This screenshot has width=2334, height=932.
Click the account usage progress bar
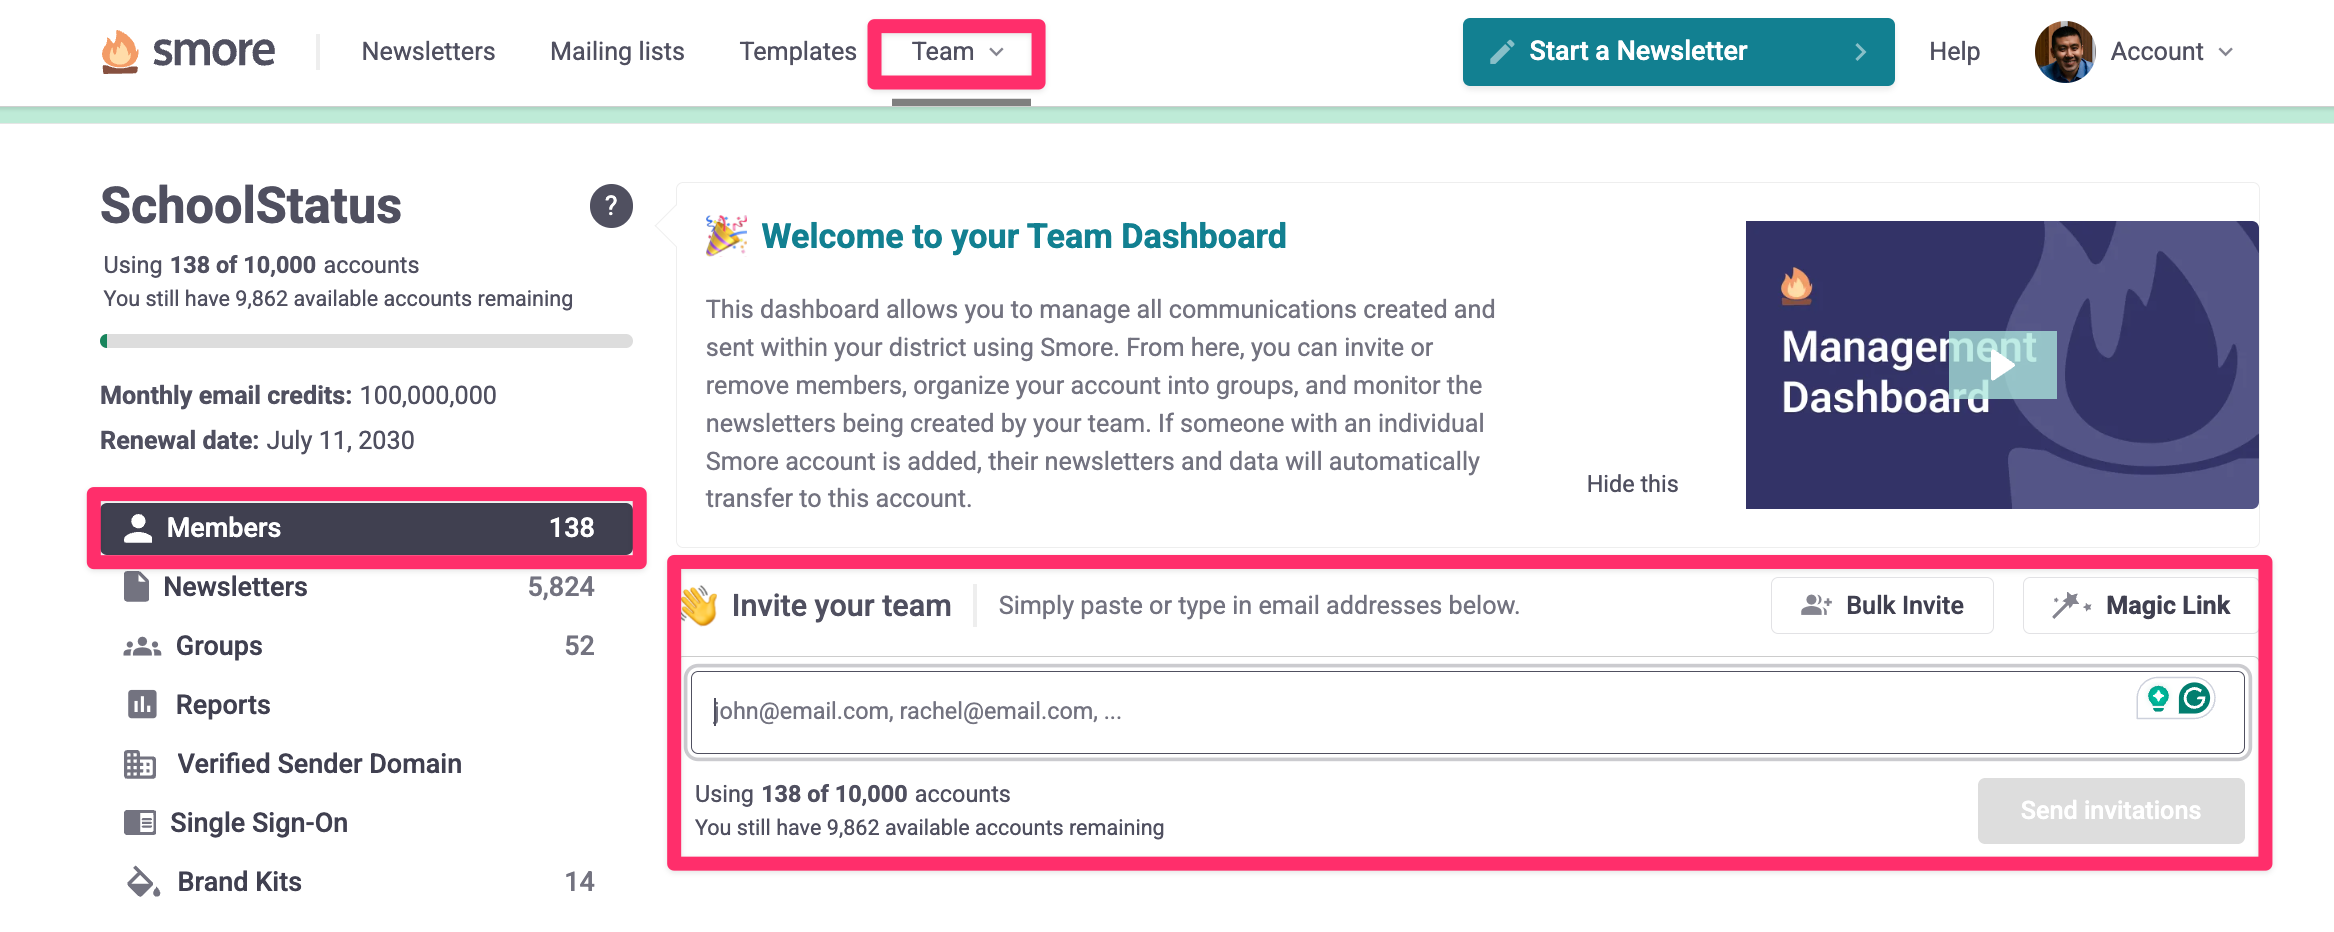click(366, 341)
